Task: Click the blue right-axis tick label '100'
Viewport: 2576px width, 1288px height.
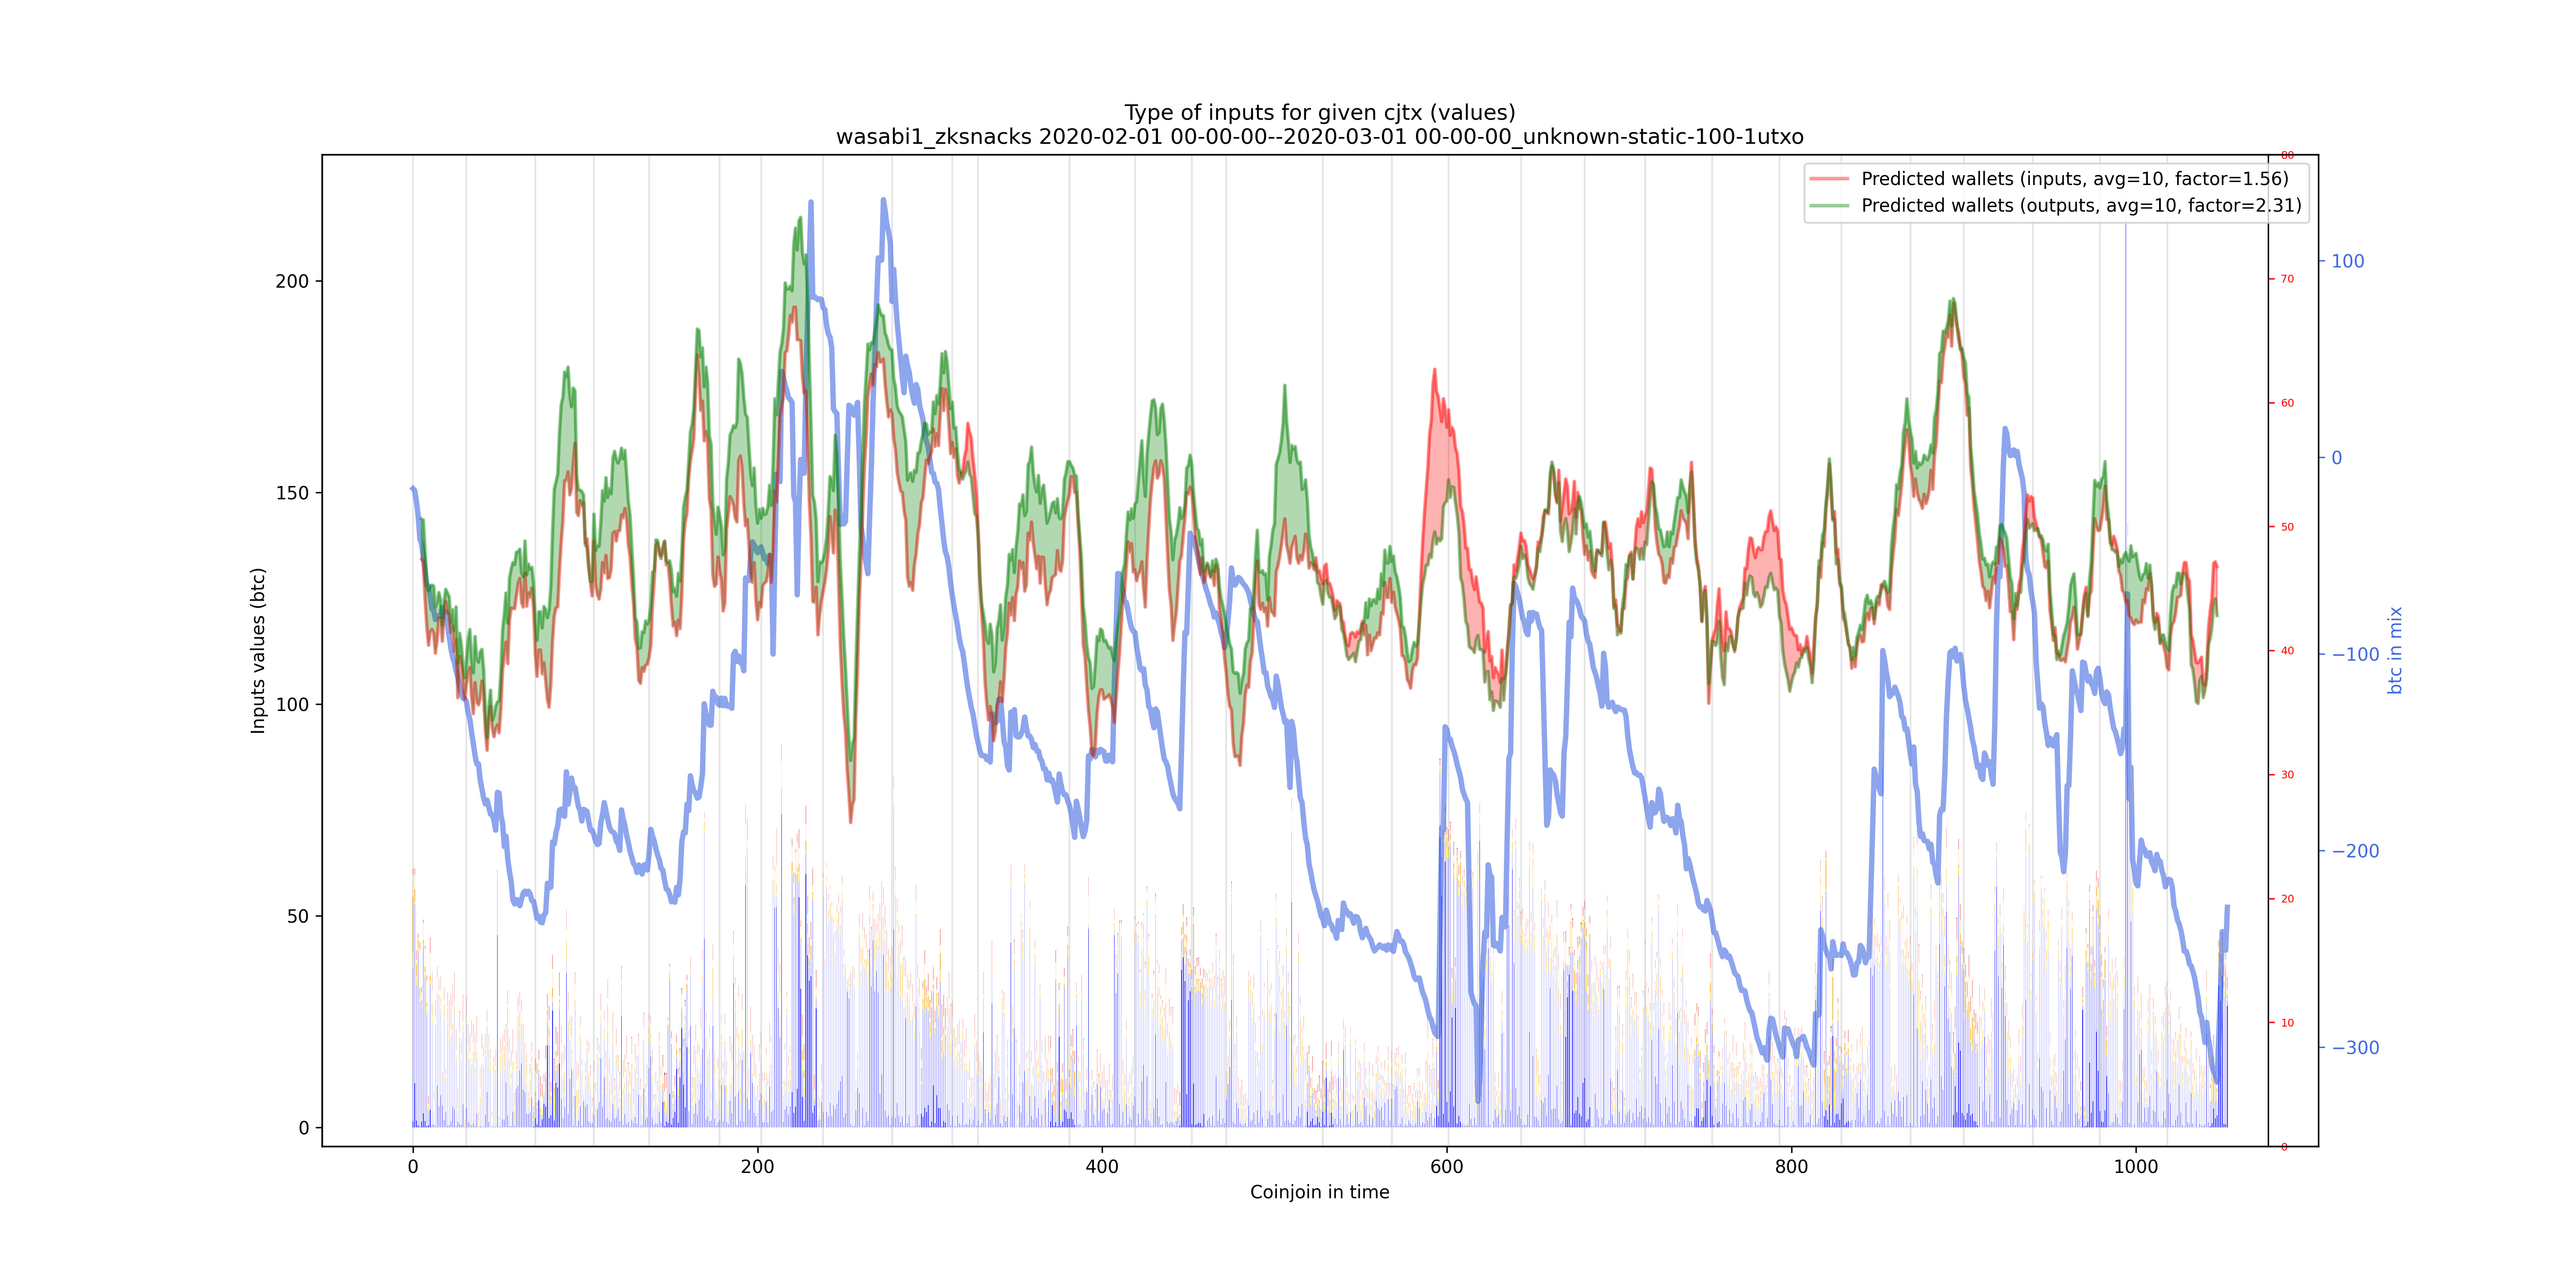Action: [x=2348, y=261]
